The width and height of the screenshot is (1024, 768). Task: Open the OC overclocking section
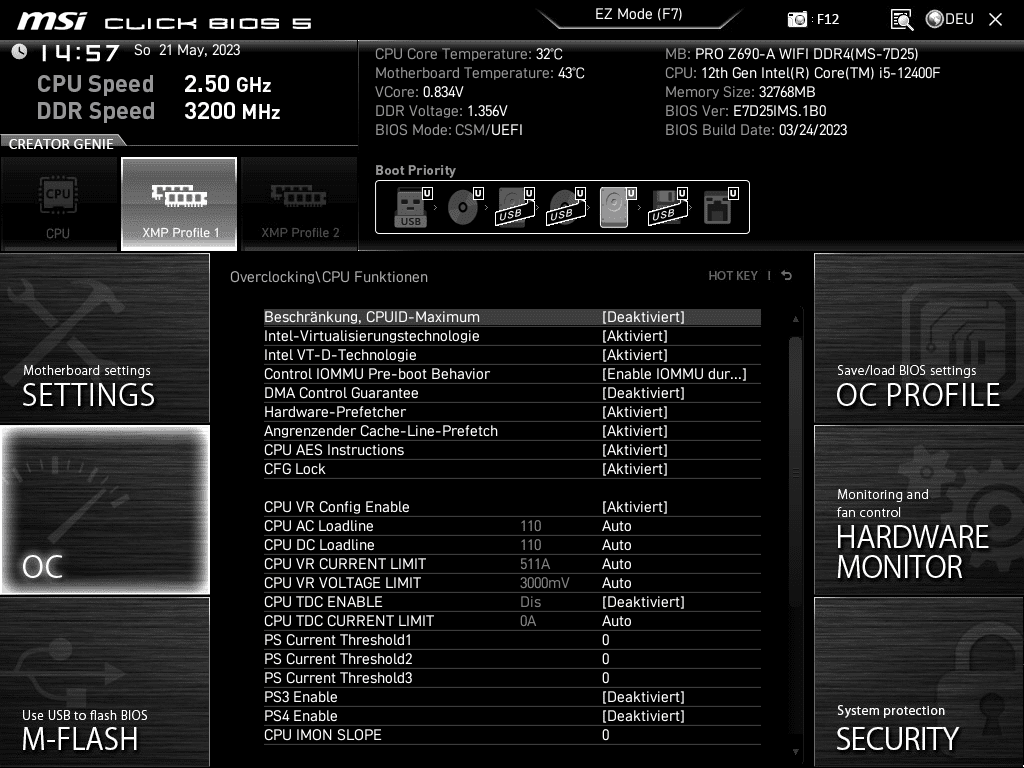pos(104,509)
